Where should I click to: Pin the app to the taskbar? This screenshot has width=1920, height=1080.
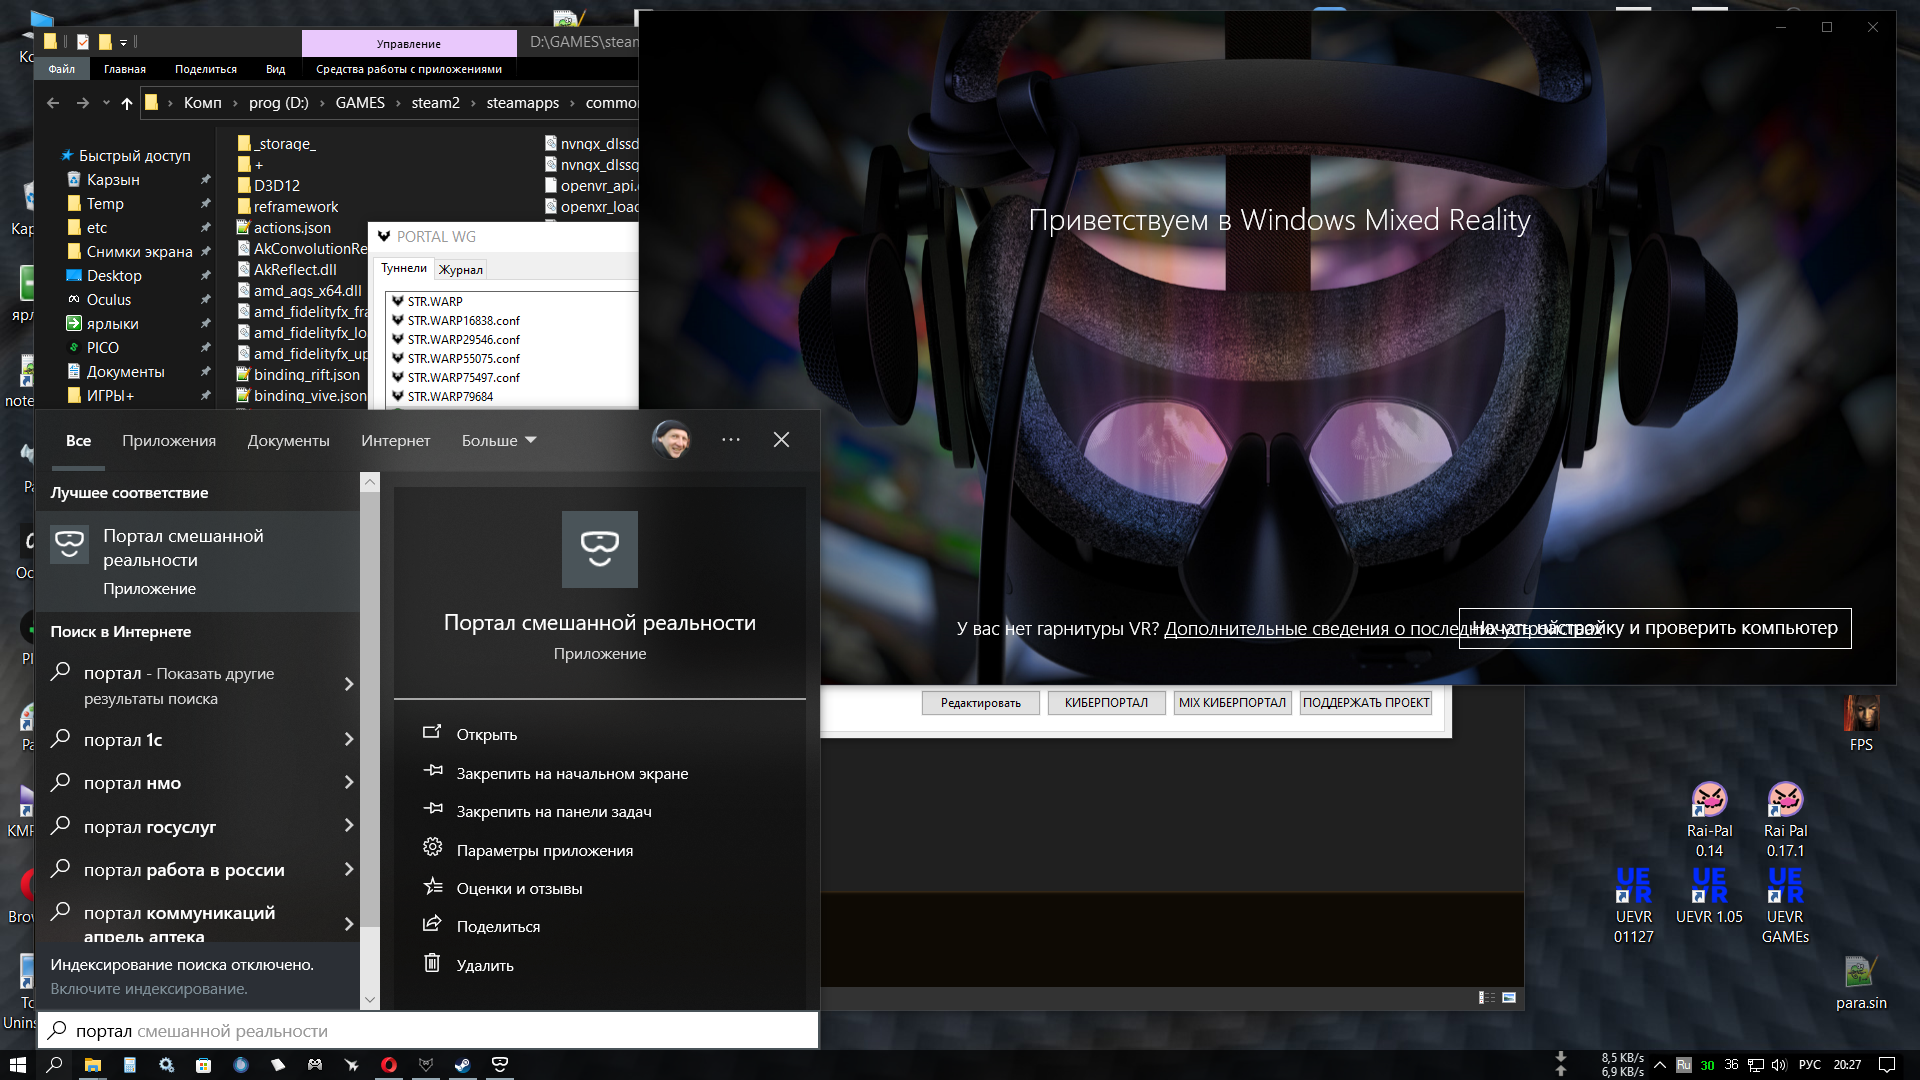pyautogui.click(x=553, y=812)
